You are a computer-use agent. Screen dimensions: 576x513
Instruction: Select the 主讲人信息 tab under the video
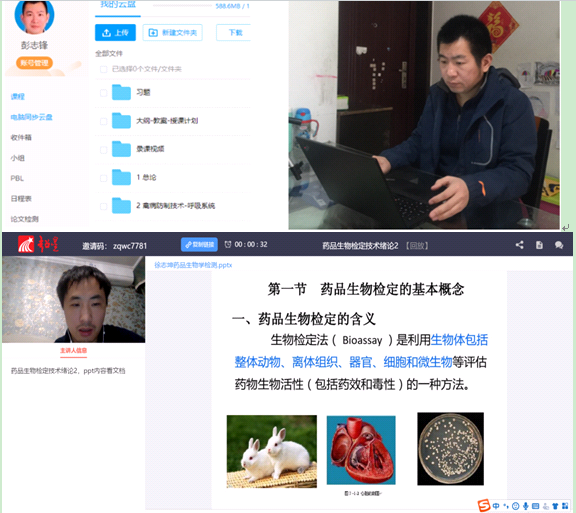[x=73, y=351]
